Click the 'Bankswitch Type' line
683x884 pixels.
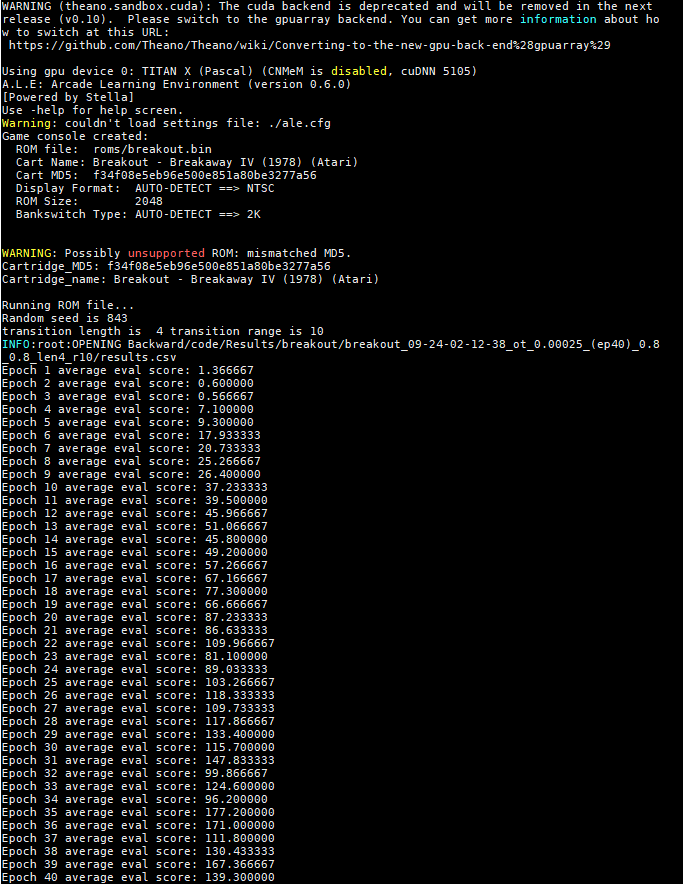coord(138,214)
